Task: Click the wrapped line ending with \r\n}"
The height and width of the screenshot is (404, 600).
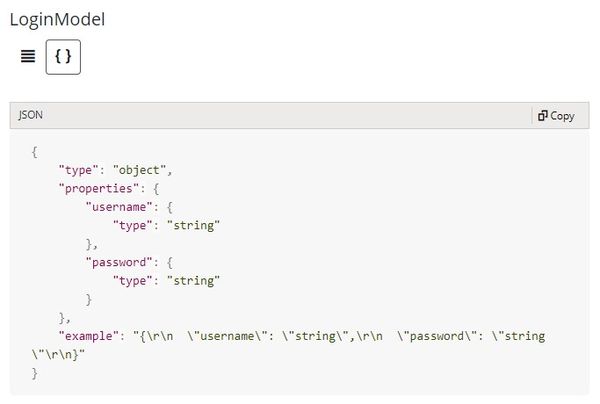Action: 58,354
